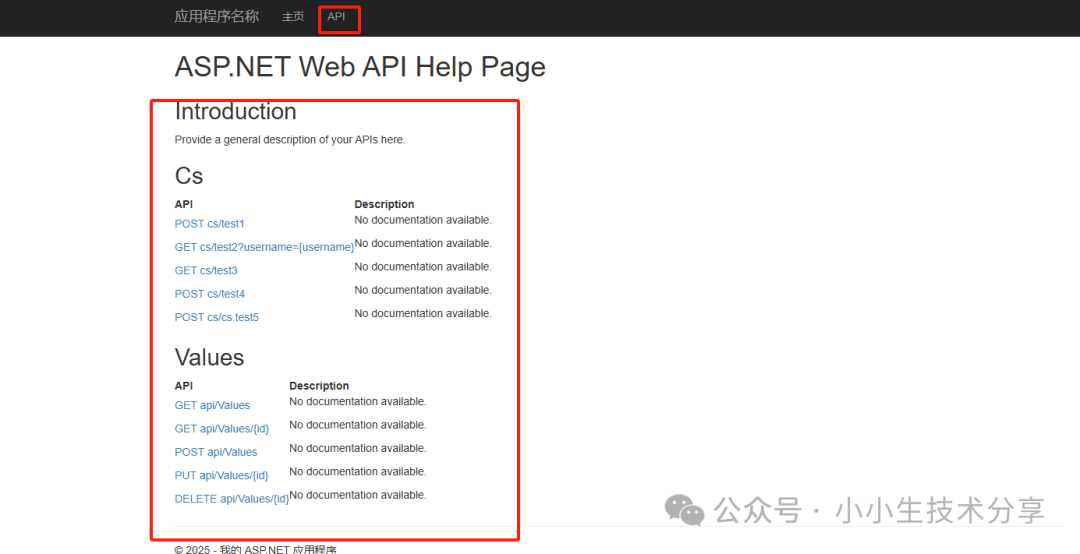
Task: Click the WeChat logo icon in watermark
Action: click(685, 511)
